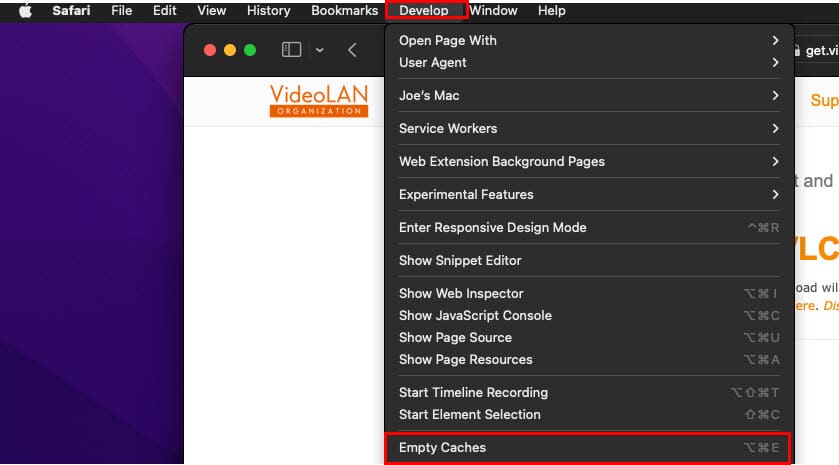The height and width of the screenshot is (465, 839).
Task: Select Start Element Selection
Action: (589, 415)
